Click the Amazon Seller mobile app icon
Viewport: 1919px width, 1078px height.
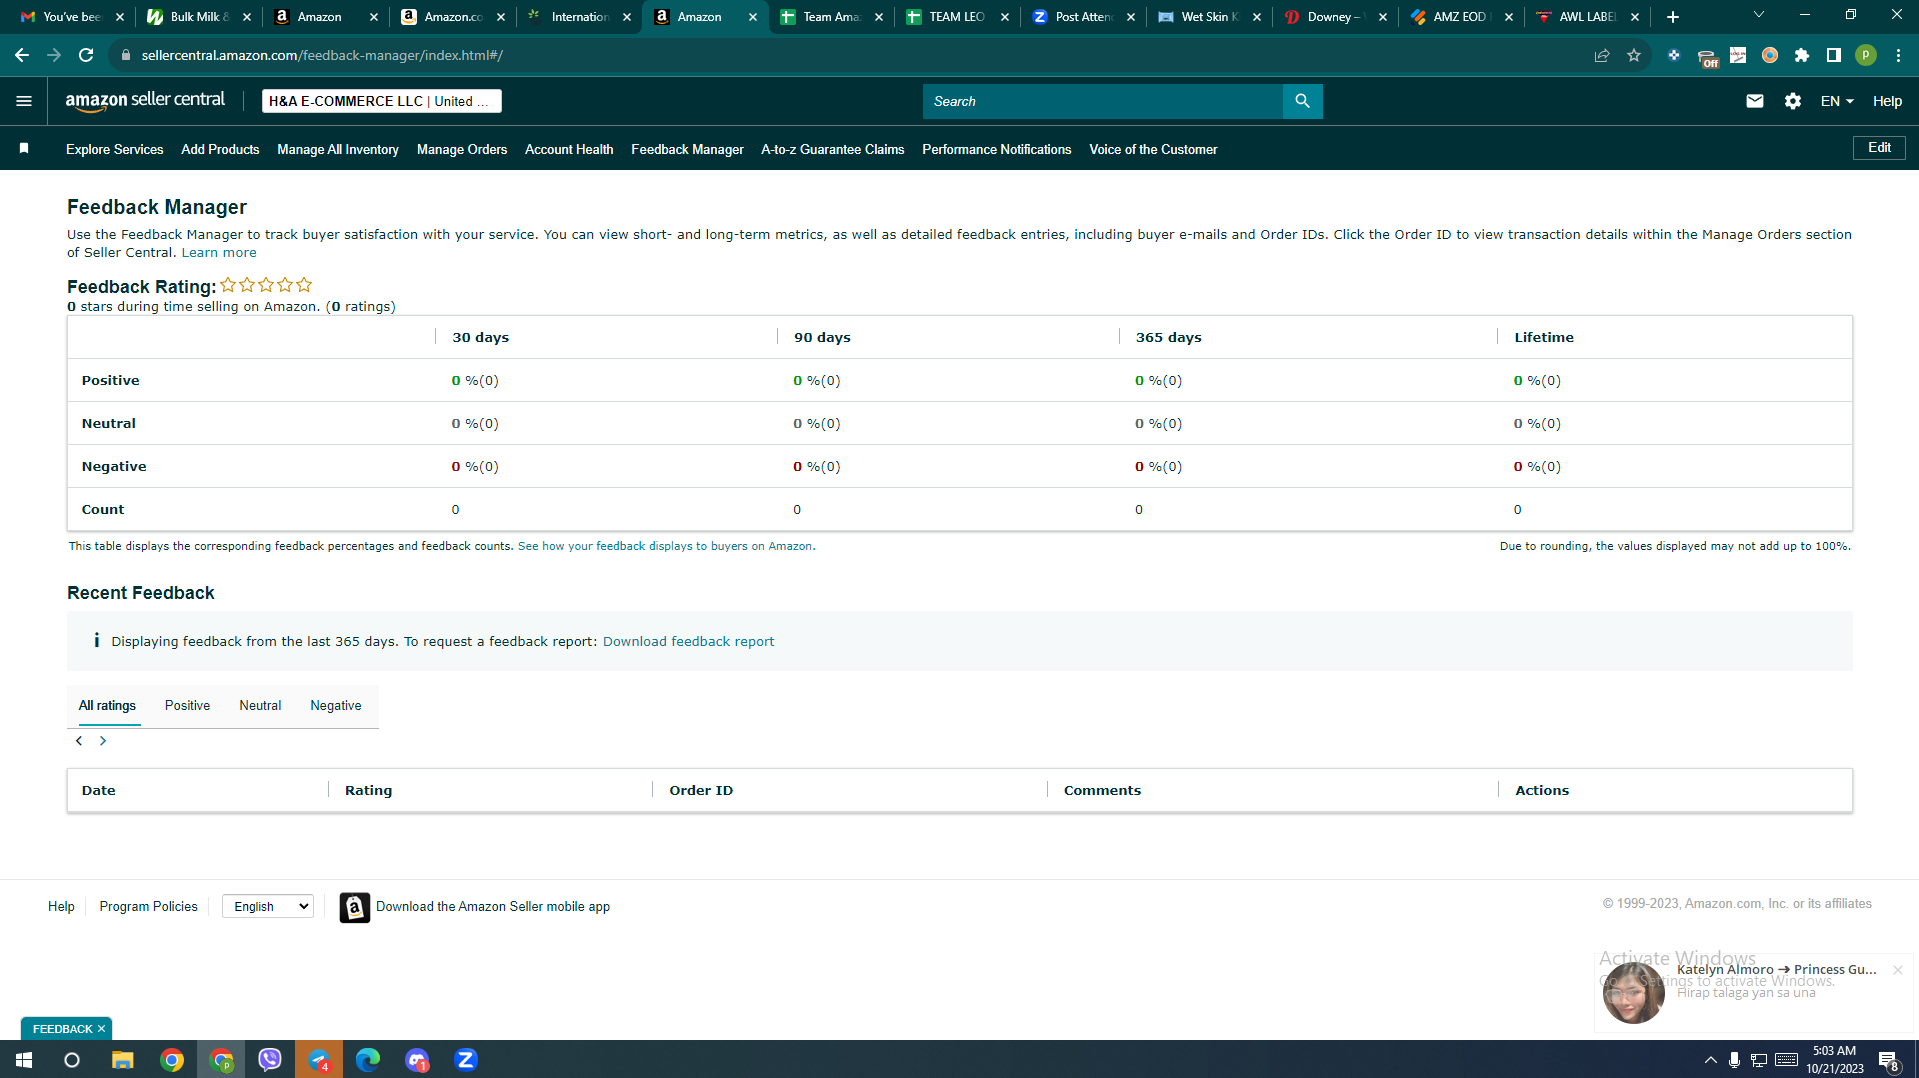354,907
